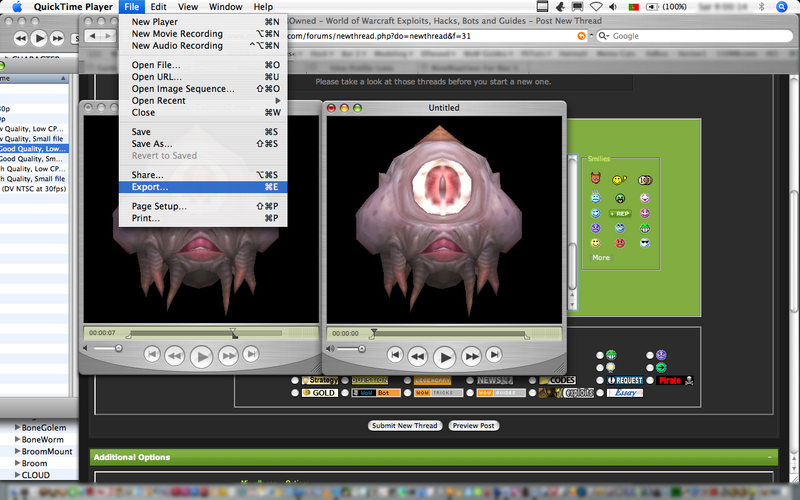Mute audio in Untitled movie window
The image size is (800, 500).
click(x=331, y=349)
